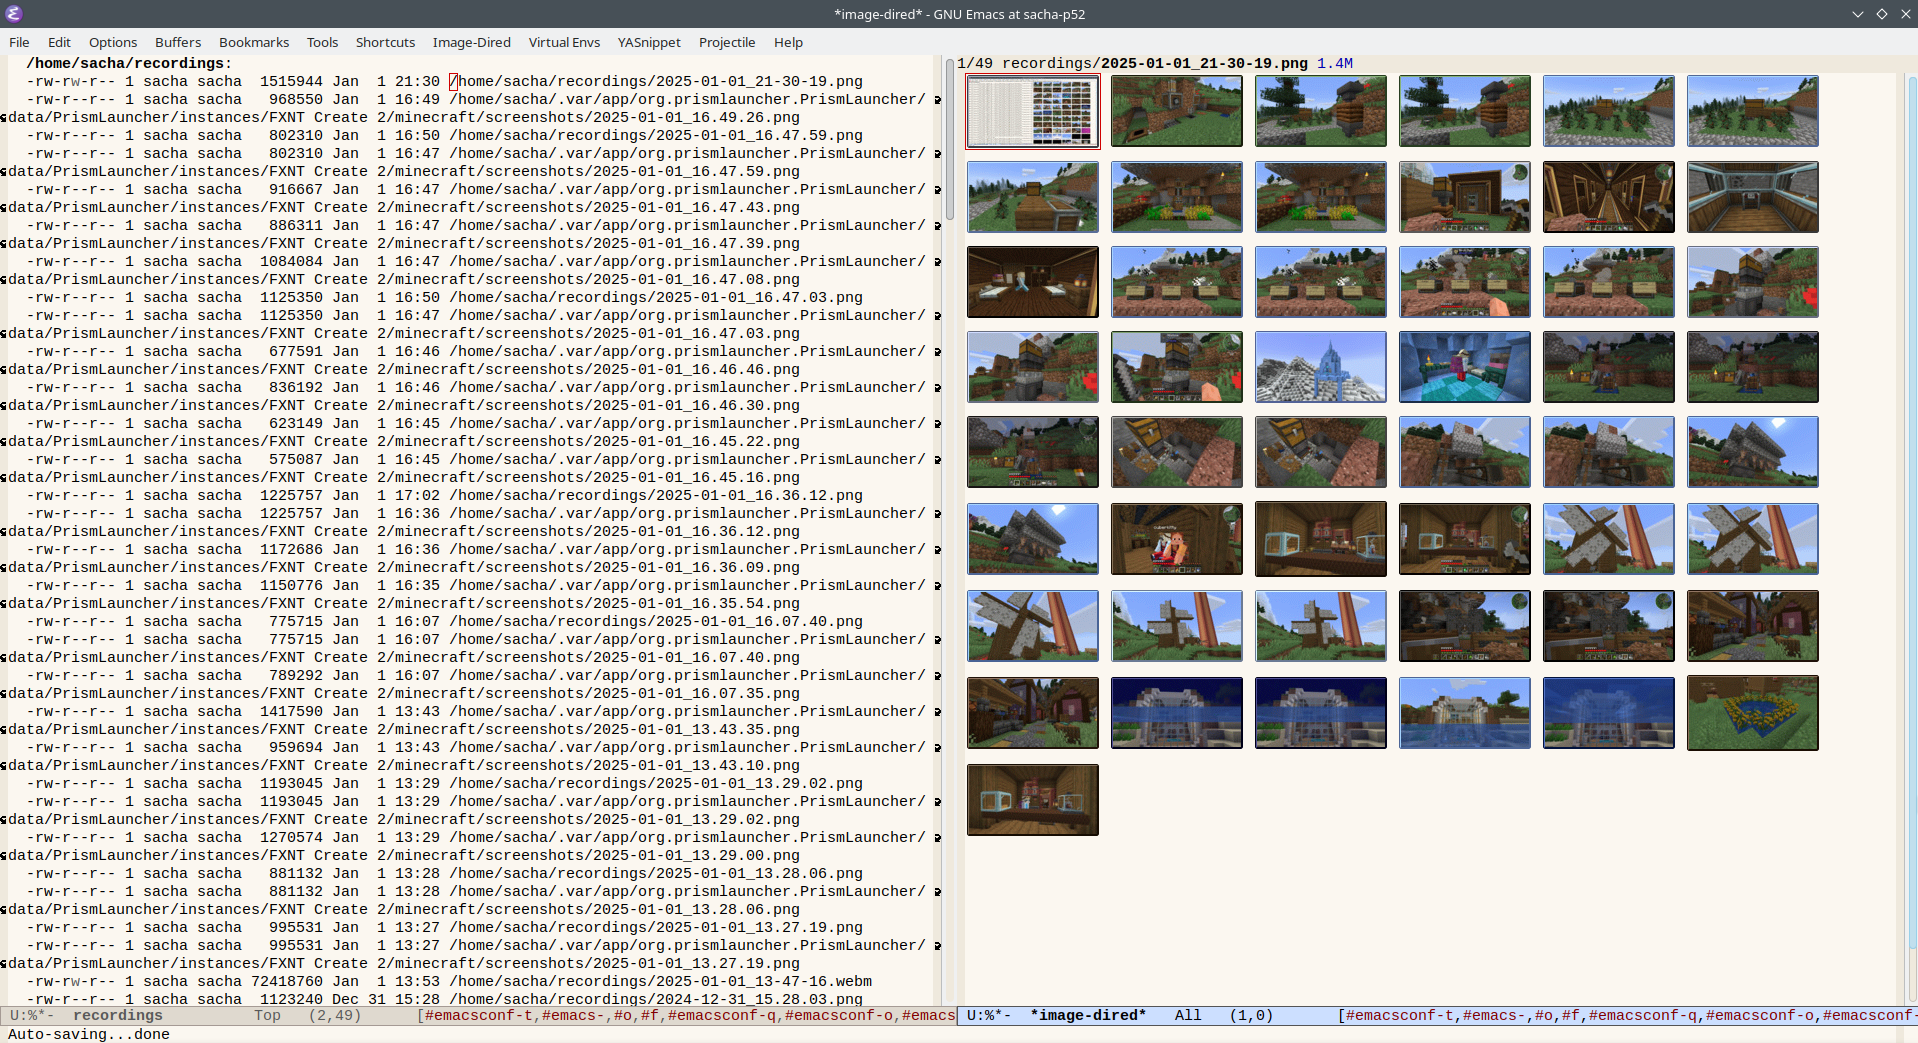Click the 1.4M file size in header line

coord(1335,64)
